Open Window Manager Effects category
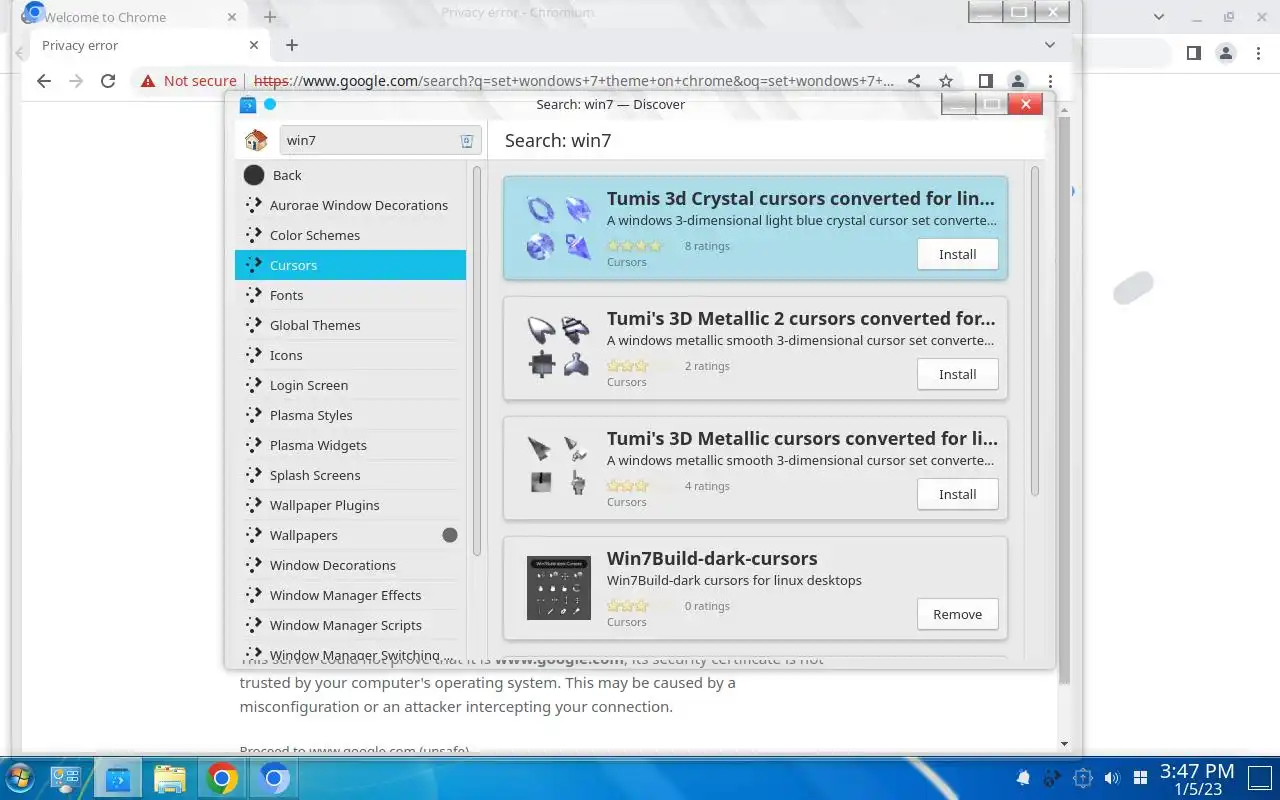Image resolution: width=1280 pixels, height=800 pixels. click(350, 595)
